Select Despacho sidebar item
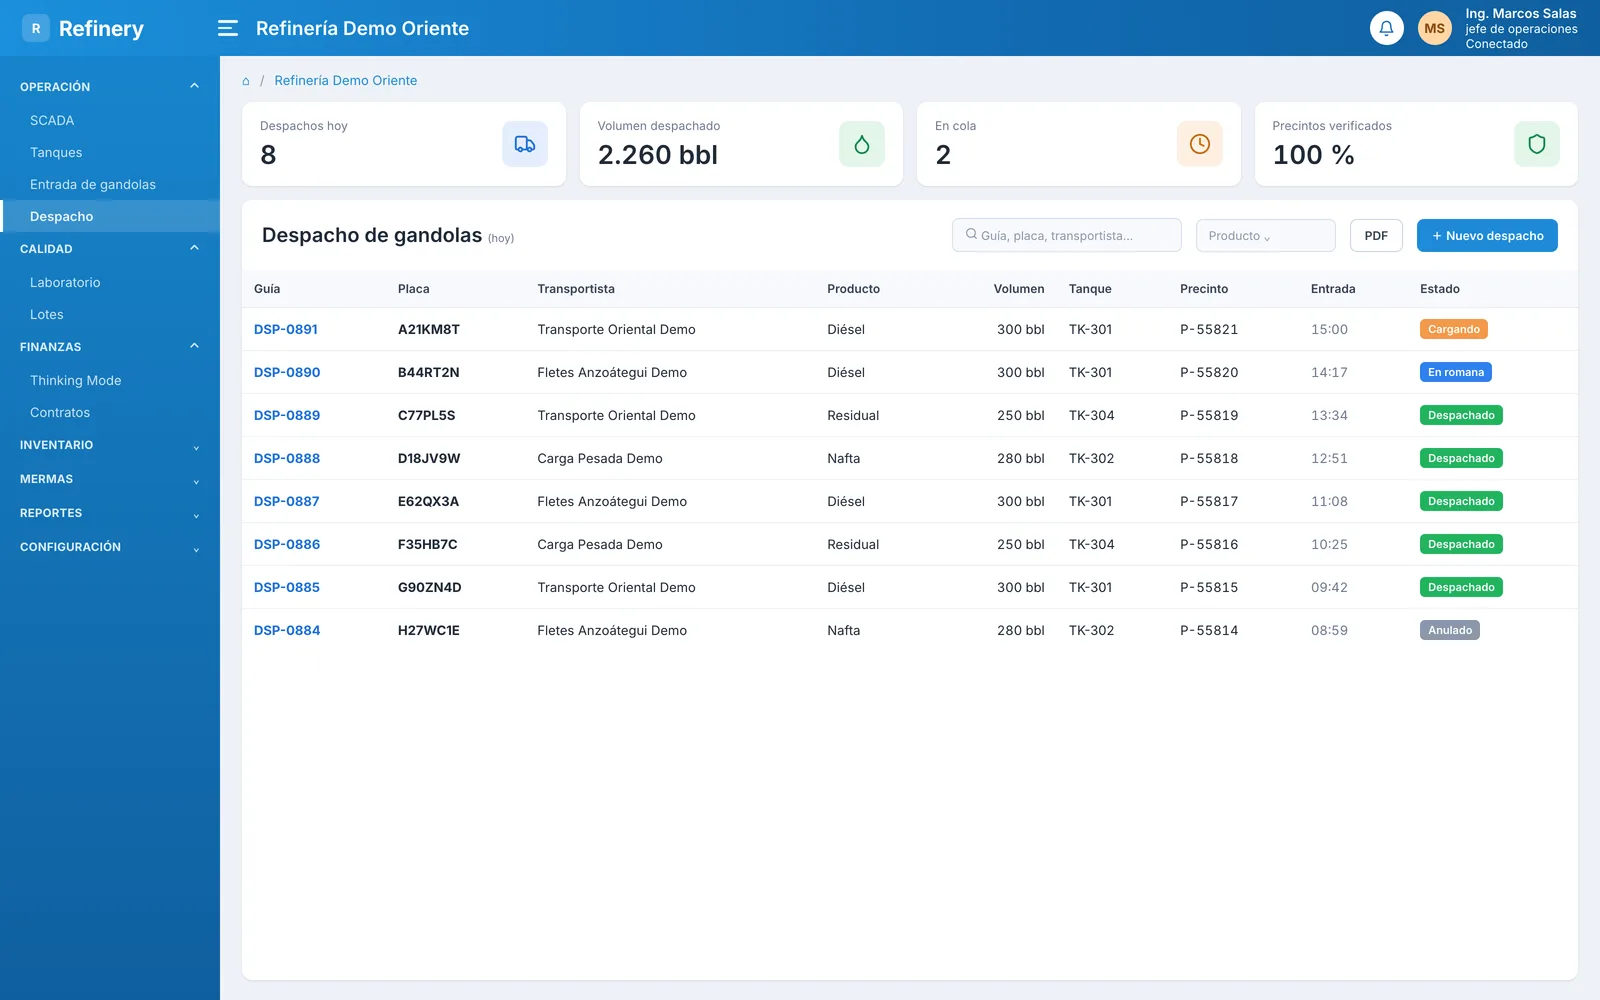 point(110,216)
